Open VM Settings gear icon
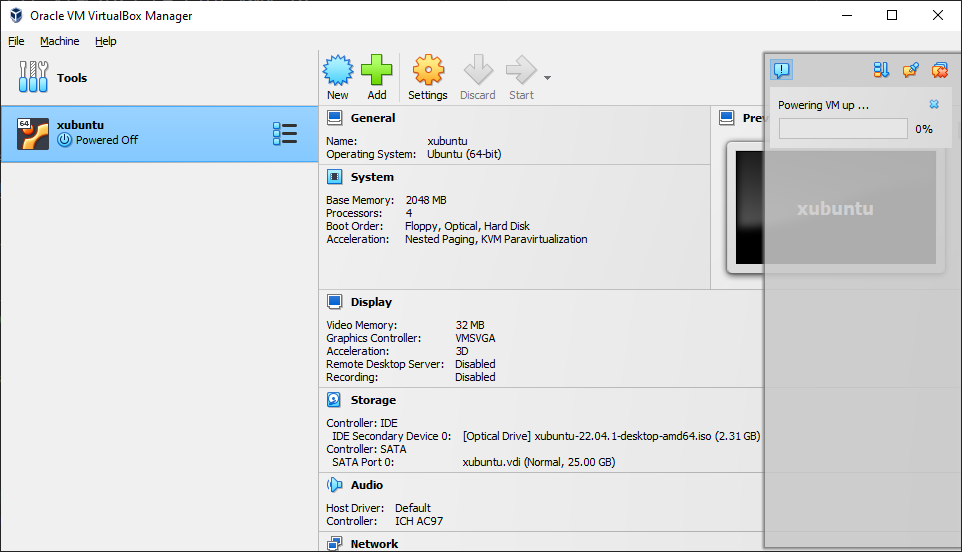962x552 pixels. (x=428, y=70)
